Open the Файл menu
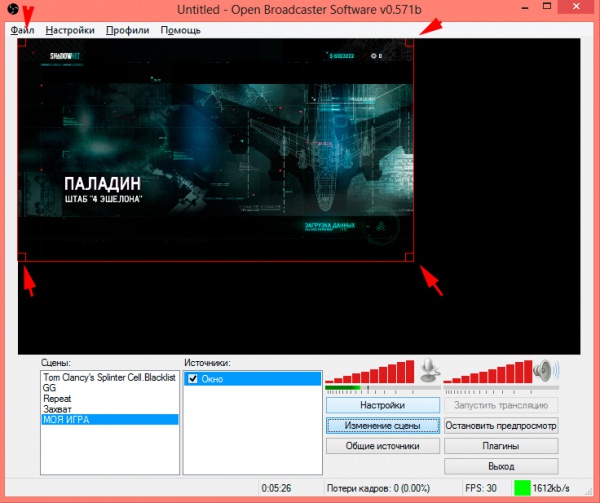This screenshot has height=503, width=600. (22, 30)
